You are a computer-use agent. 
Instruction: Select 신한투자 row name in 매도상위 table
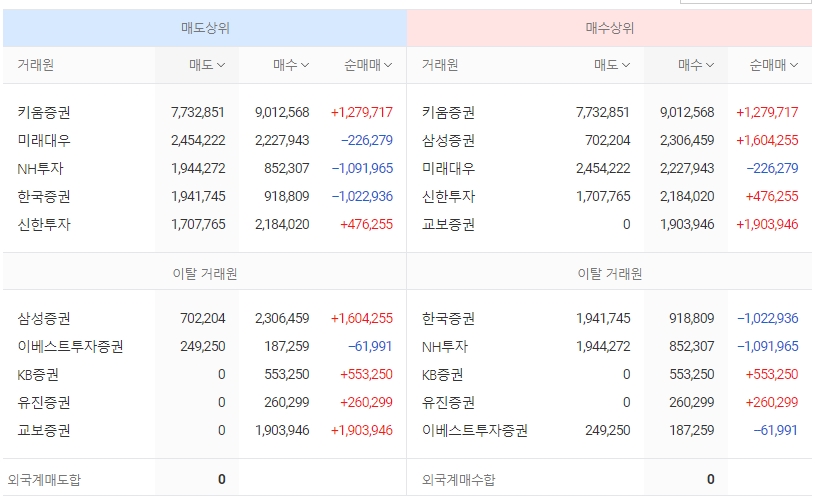coord(44,225)
